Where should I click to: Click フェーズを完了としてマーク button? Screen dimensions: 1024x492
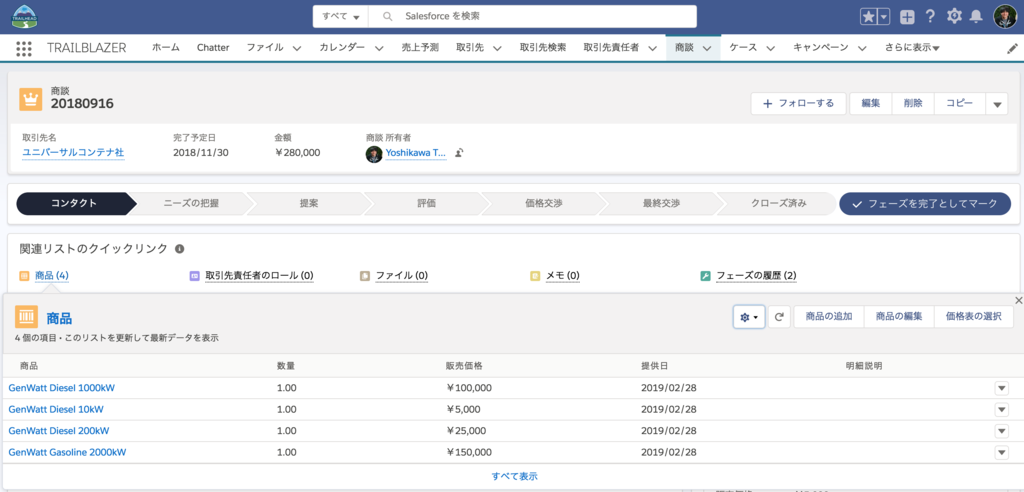point(925,203)
